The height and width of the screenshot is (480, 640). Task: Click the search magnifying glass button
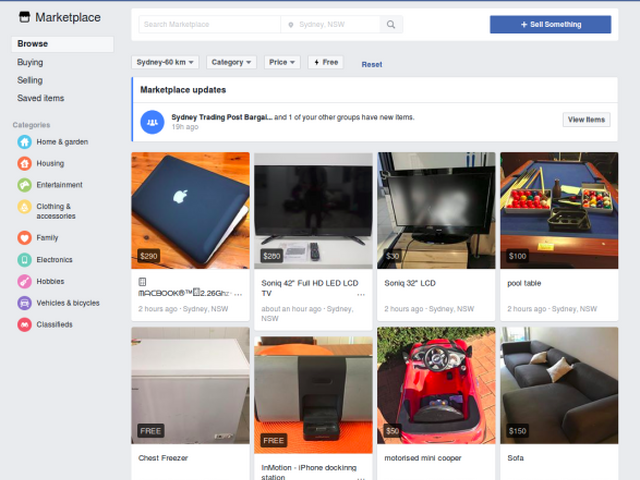tap(391, 24)
